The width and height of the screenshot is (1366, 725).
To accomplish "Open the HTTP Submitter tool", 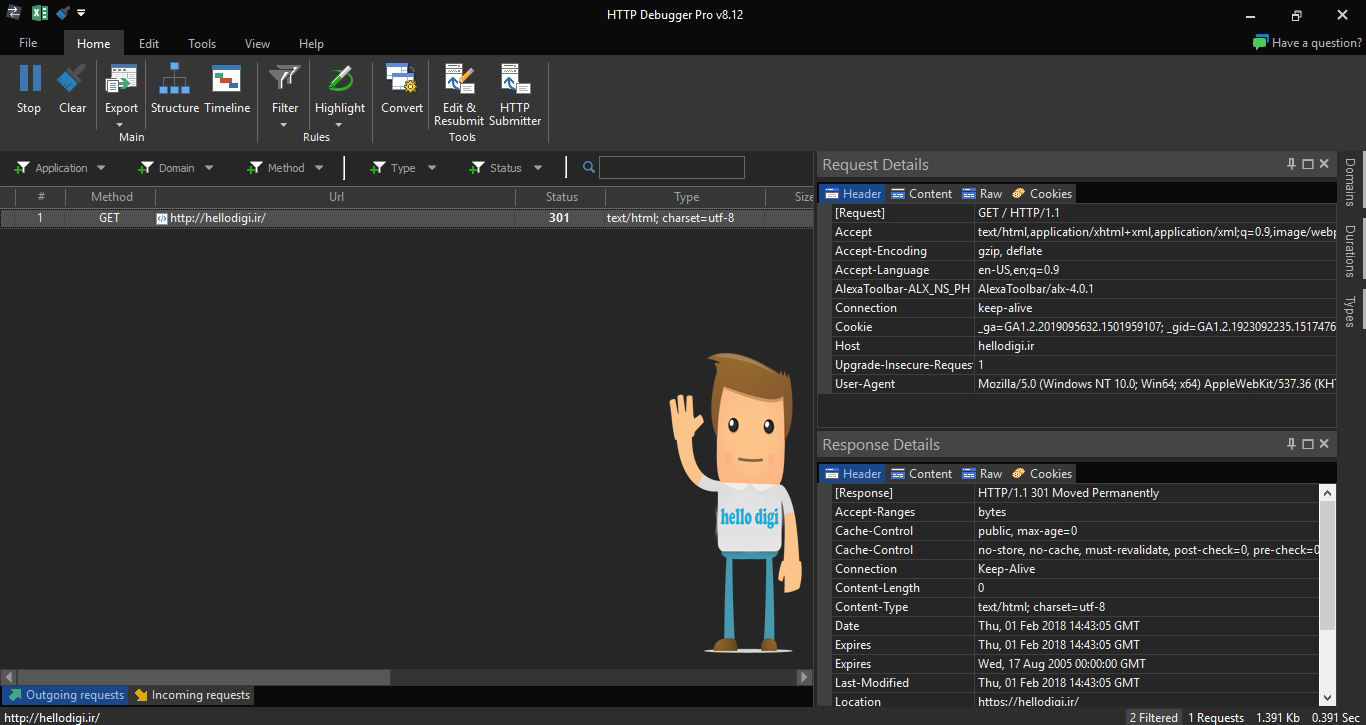I will [x=515, y=80].
